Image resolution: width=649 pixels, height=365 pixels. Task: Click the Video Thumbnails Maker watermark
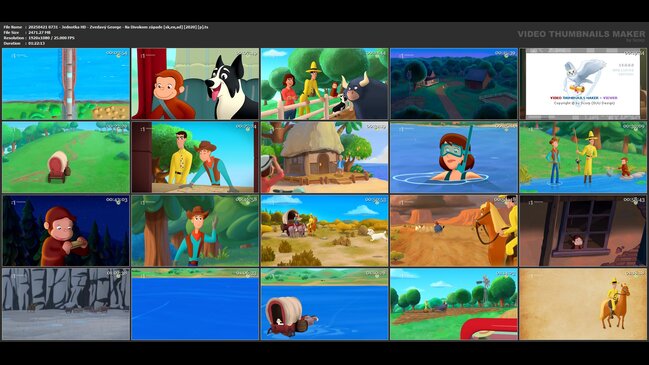[581, 34]
